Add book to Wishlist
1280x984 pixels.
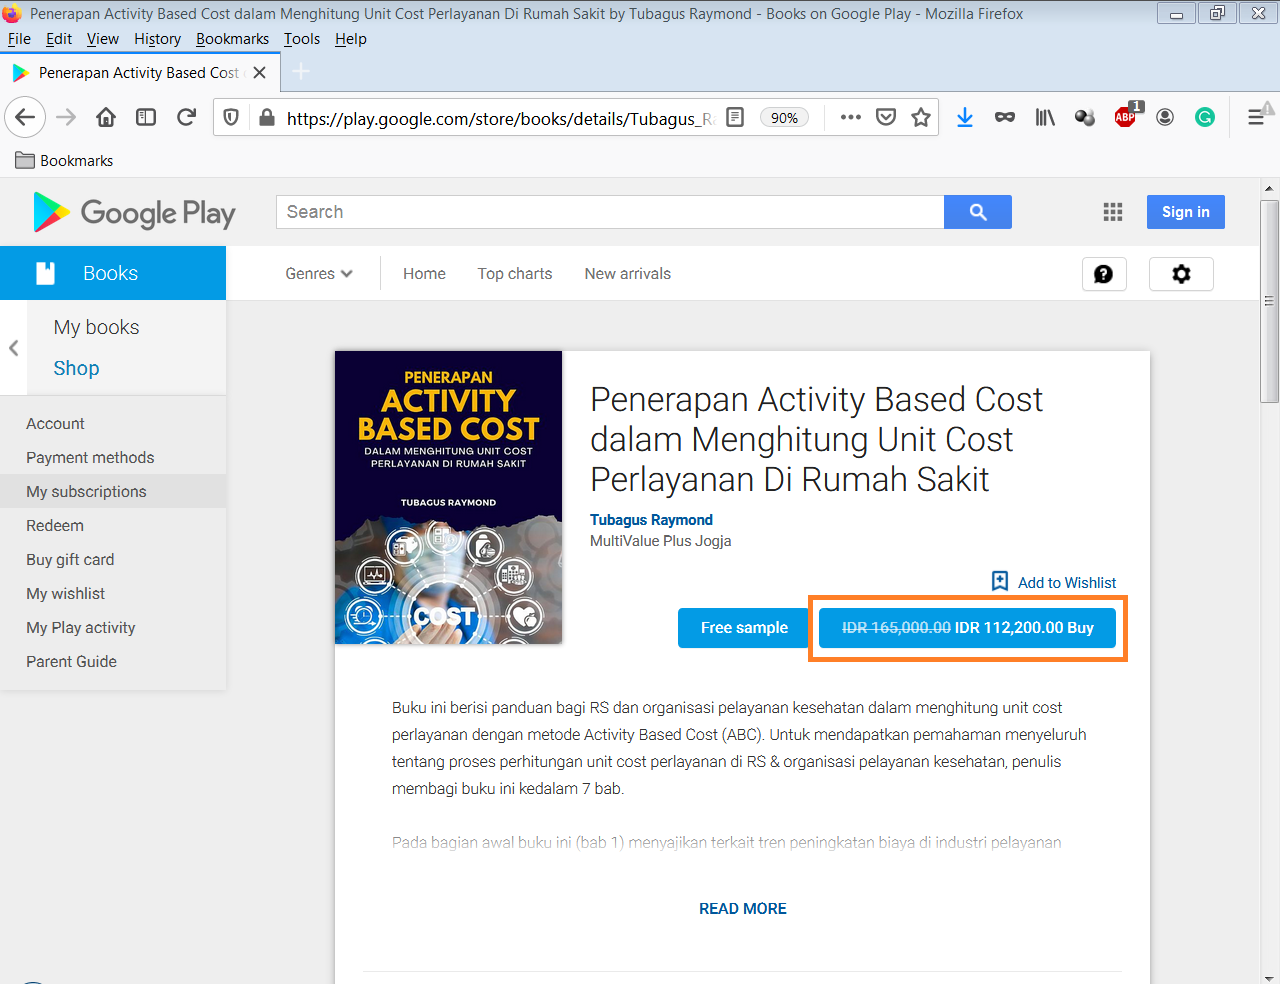coord(1054,582)
